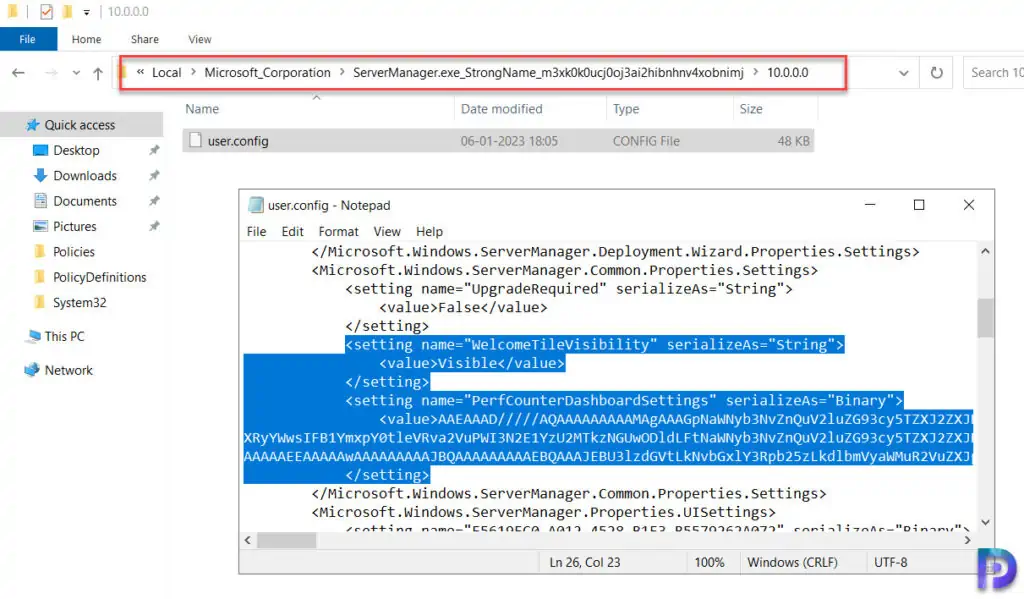Open the Home ribbon tab

[x=86, y=39]
